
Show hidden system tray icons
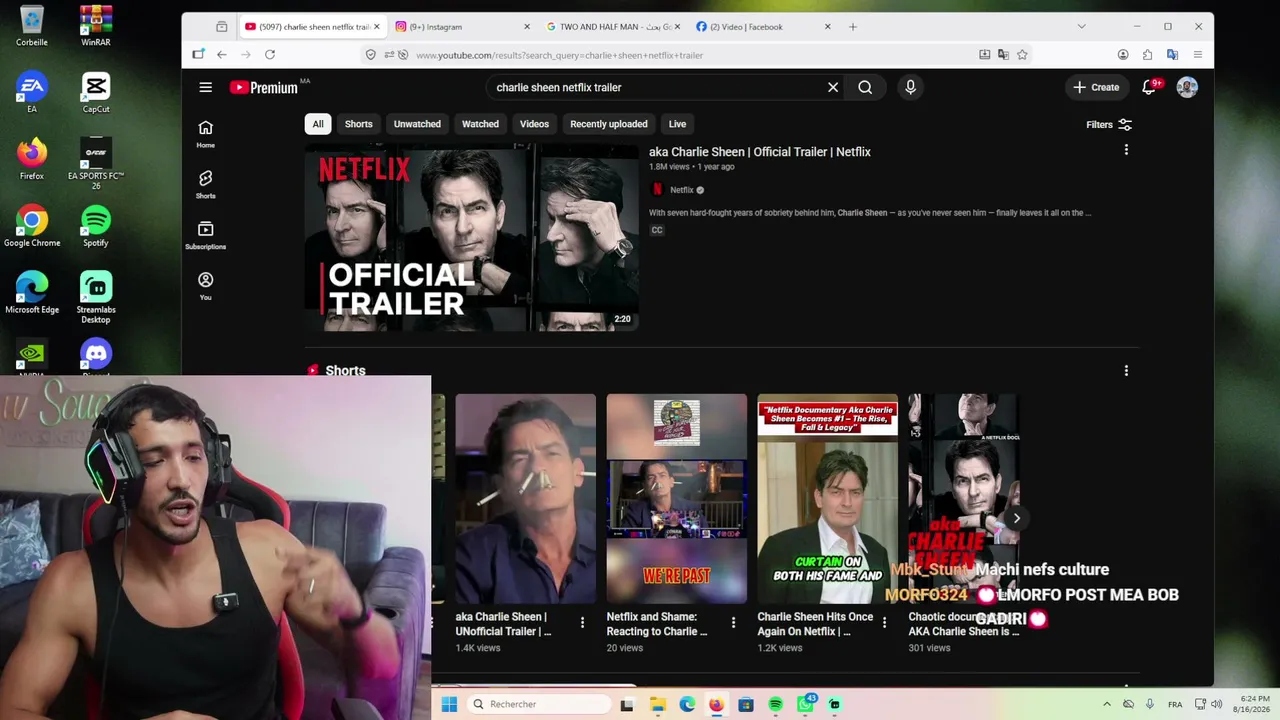tap(1107, 704)
